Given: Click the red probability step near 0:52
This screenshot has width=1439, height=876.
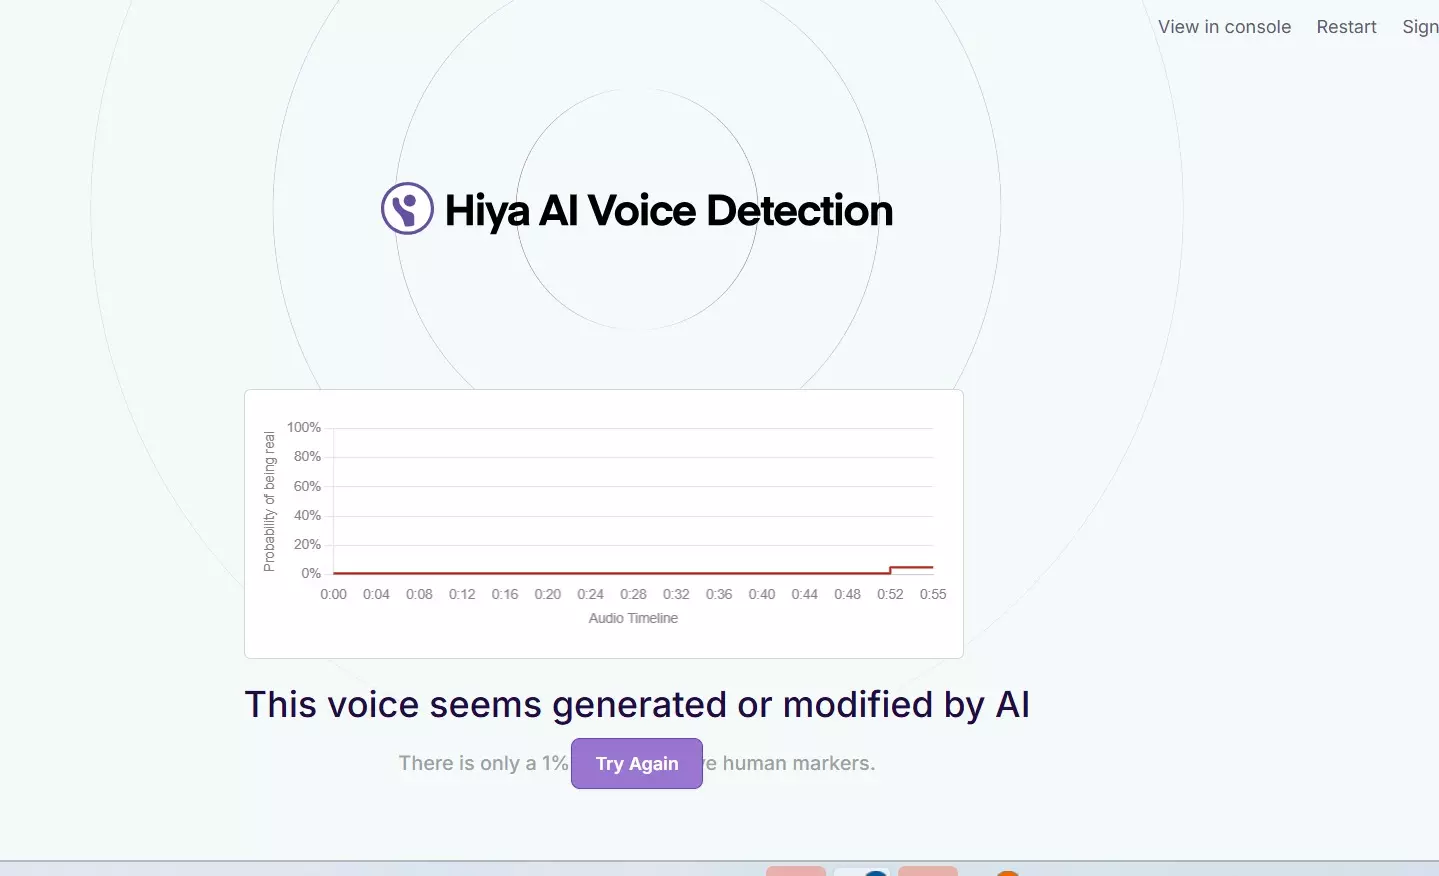Looking at the screenshot, I should 891,569.
